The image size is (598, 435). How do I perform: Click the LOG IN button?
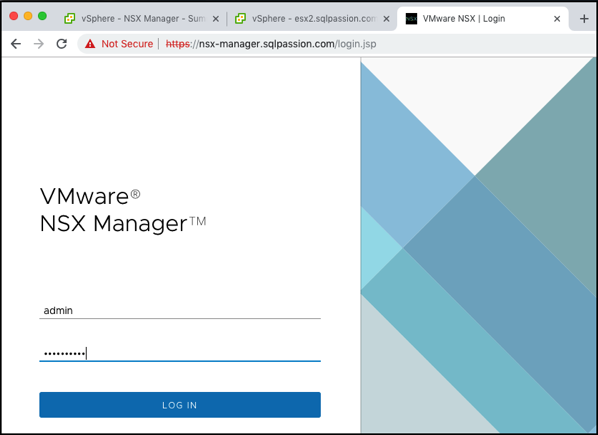click(x=180, y=405)
